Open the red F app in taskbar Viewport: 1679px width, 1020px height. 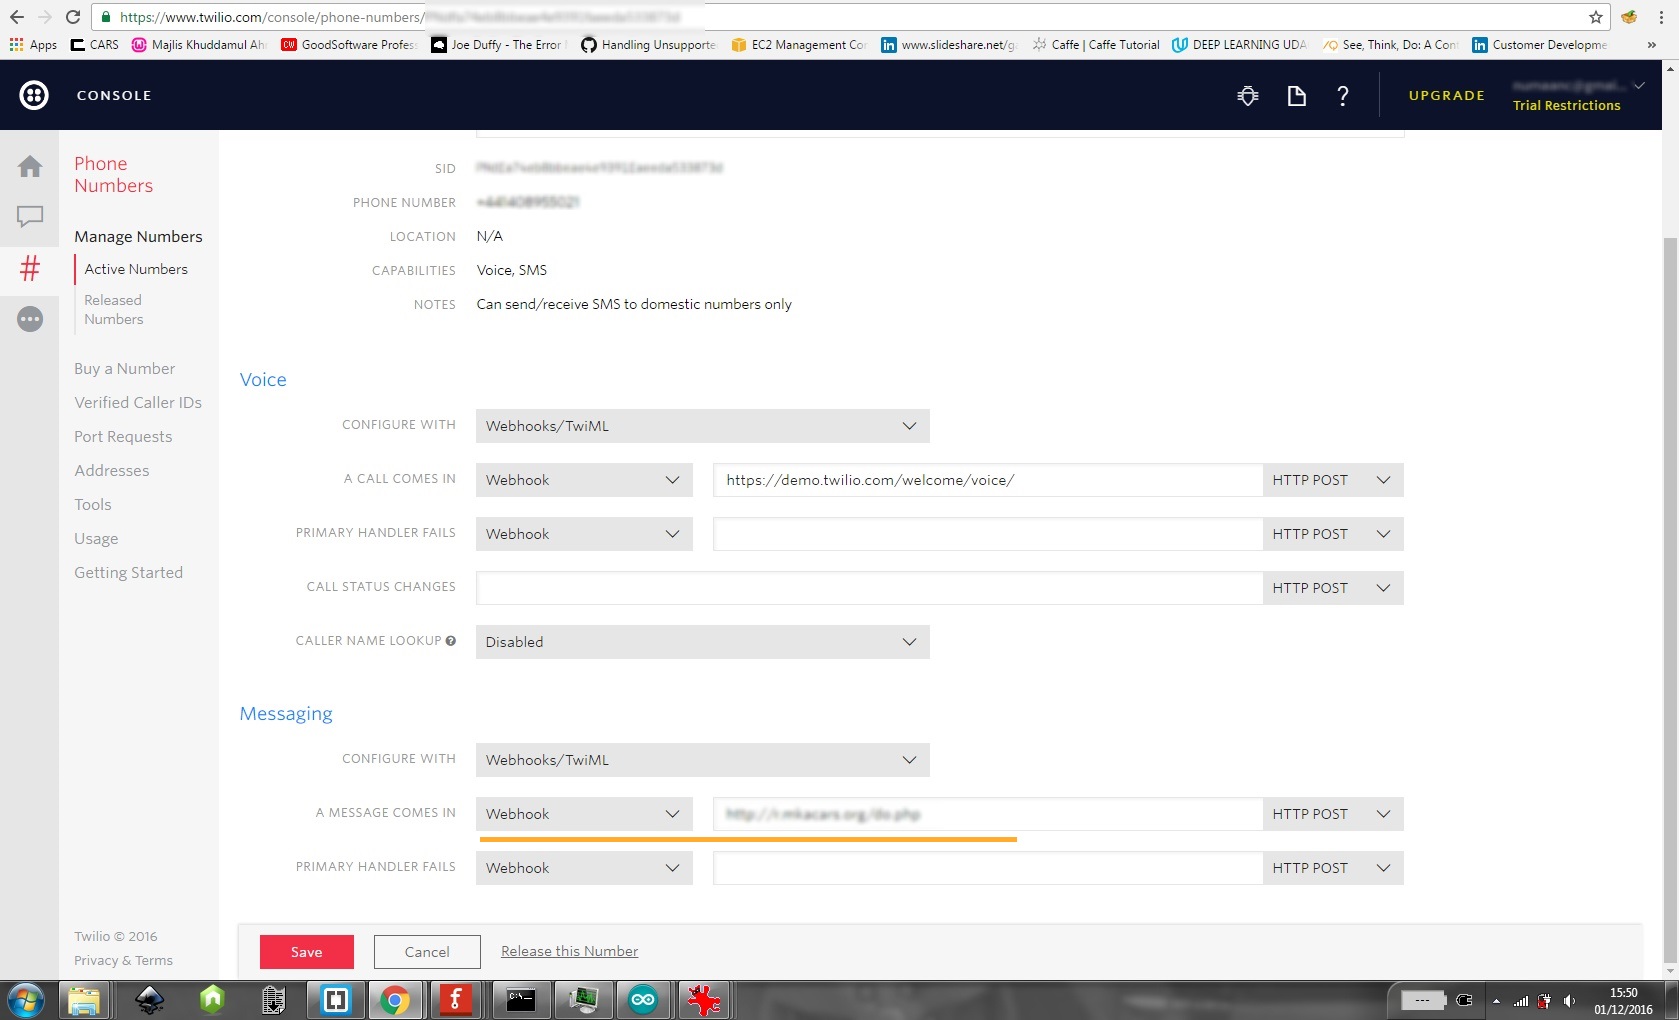[456, 1000]
